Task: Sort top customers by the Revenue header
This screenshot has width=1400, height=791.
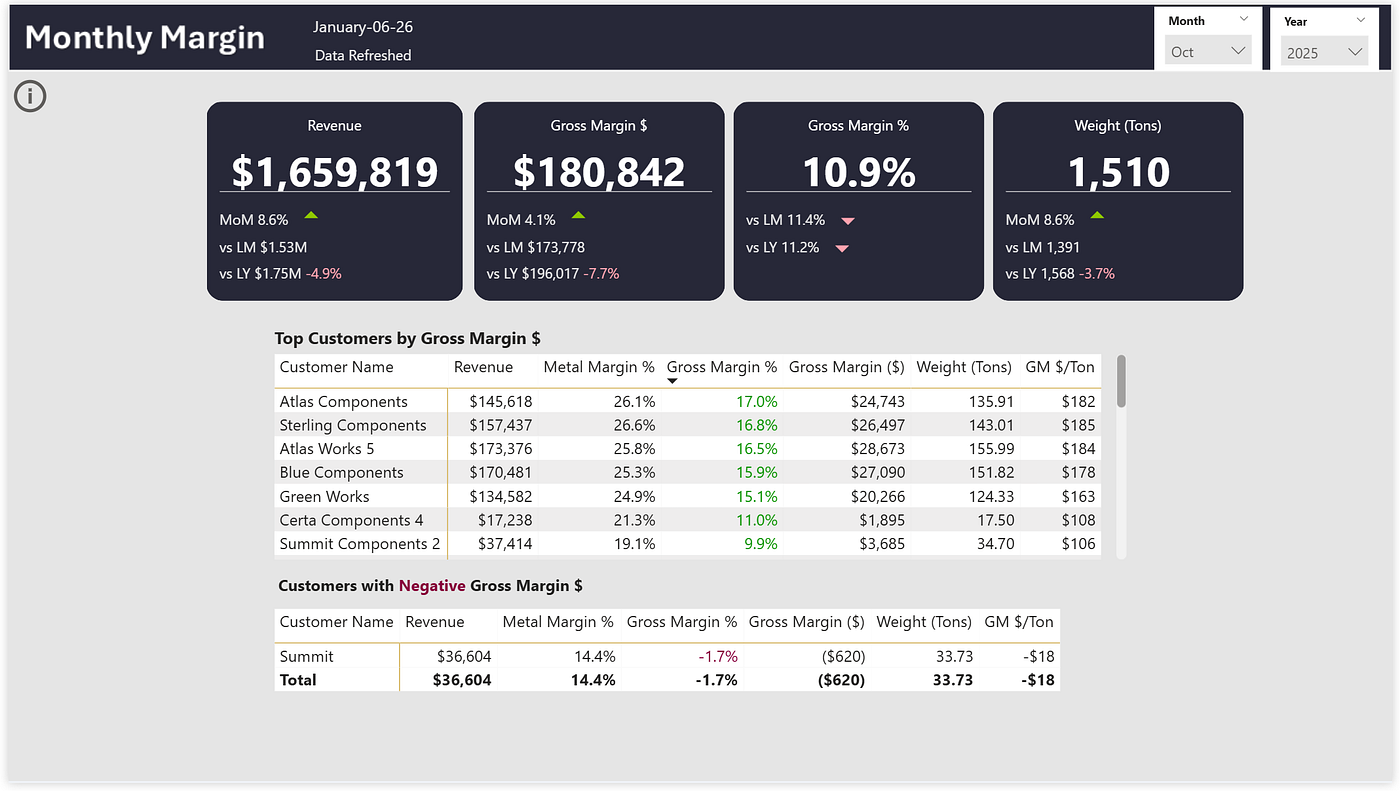Action: 483,367
